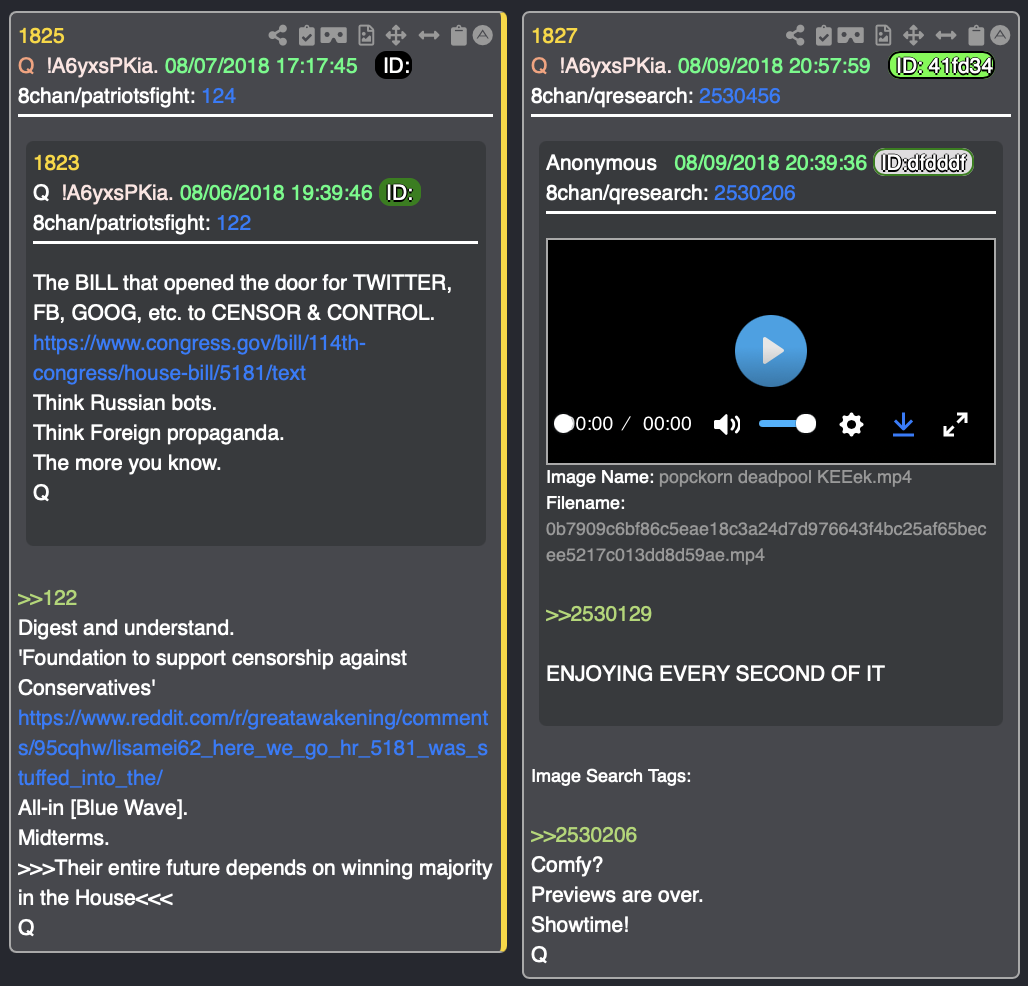Click the plain clipboard icon on post 1825
Screen dimensions: 1028x986
(x=459, y=35)
